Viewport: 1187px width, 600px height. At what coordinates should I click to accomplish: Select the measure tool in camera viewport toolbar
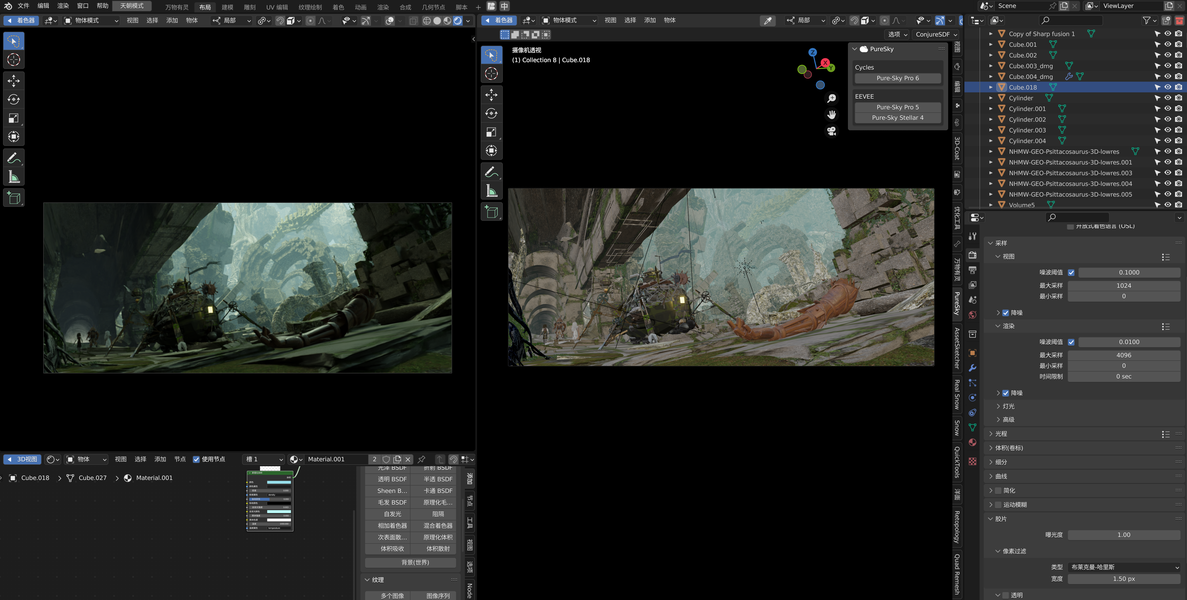coord(491,191)
